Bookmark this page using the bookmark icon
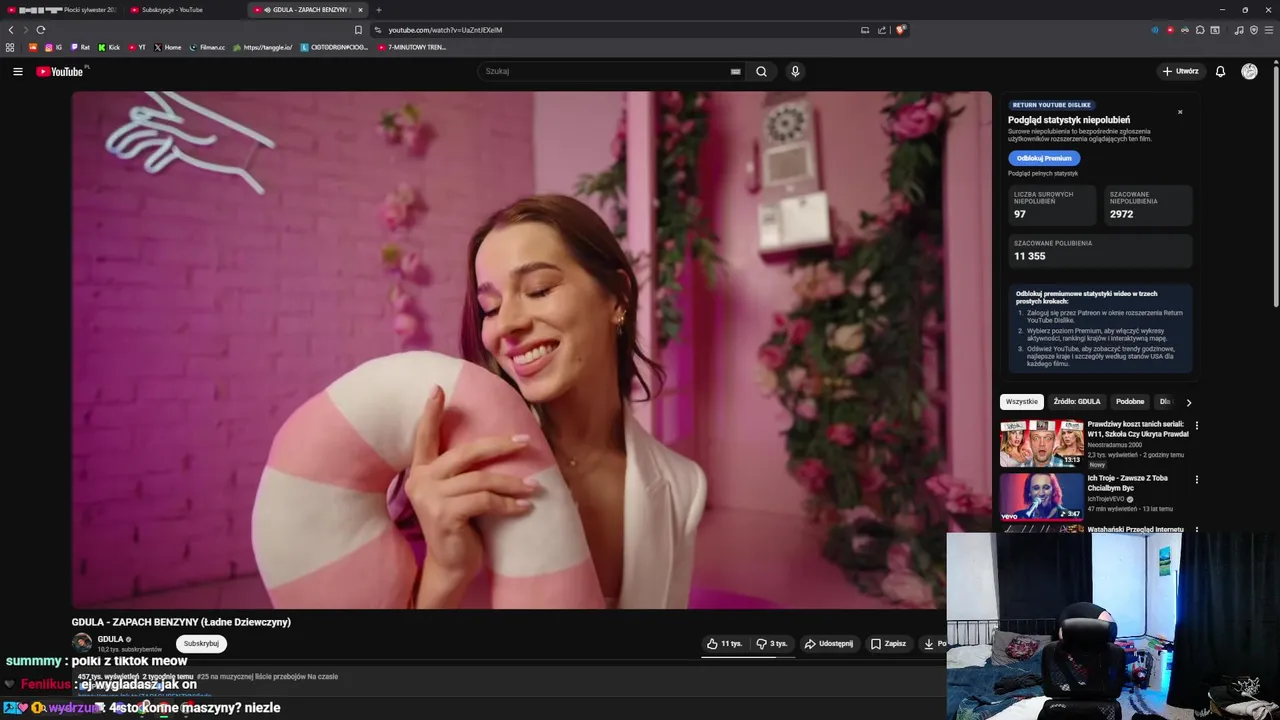 358,30
